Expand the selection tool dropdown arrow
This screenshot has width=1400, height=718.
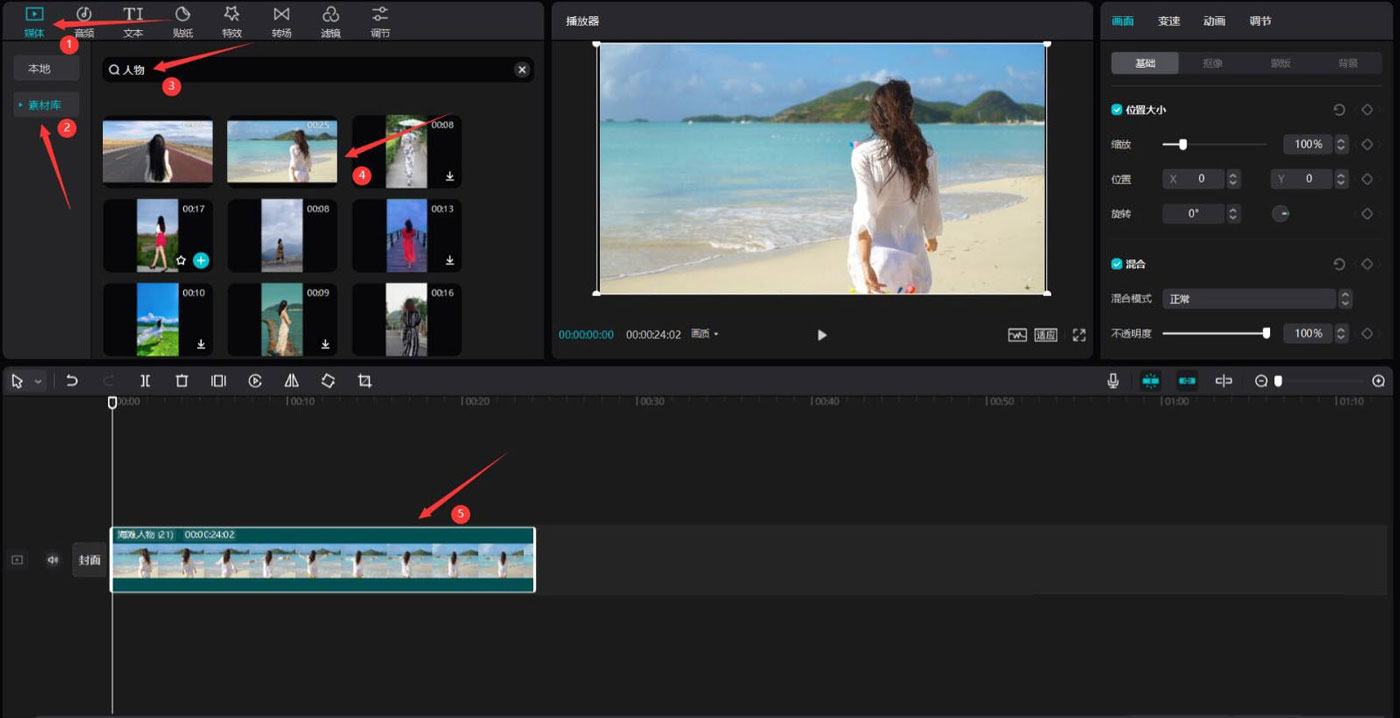(x=39, y=382)
